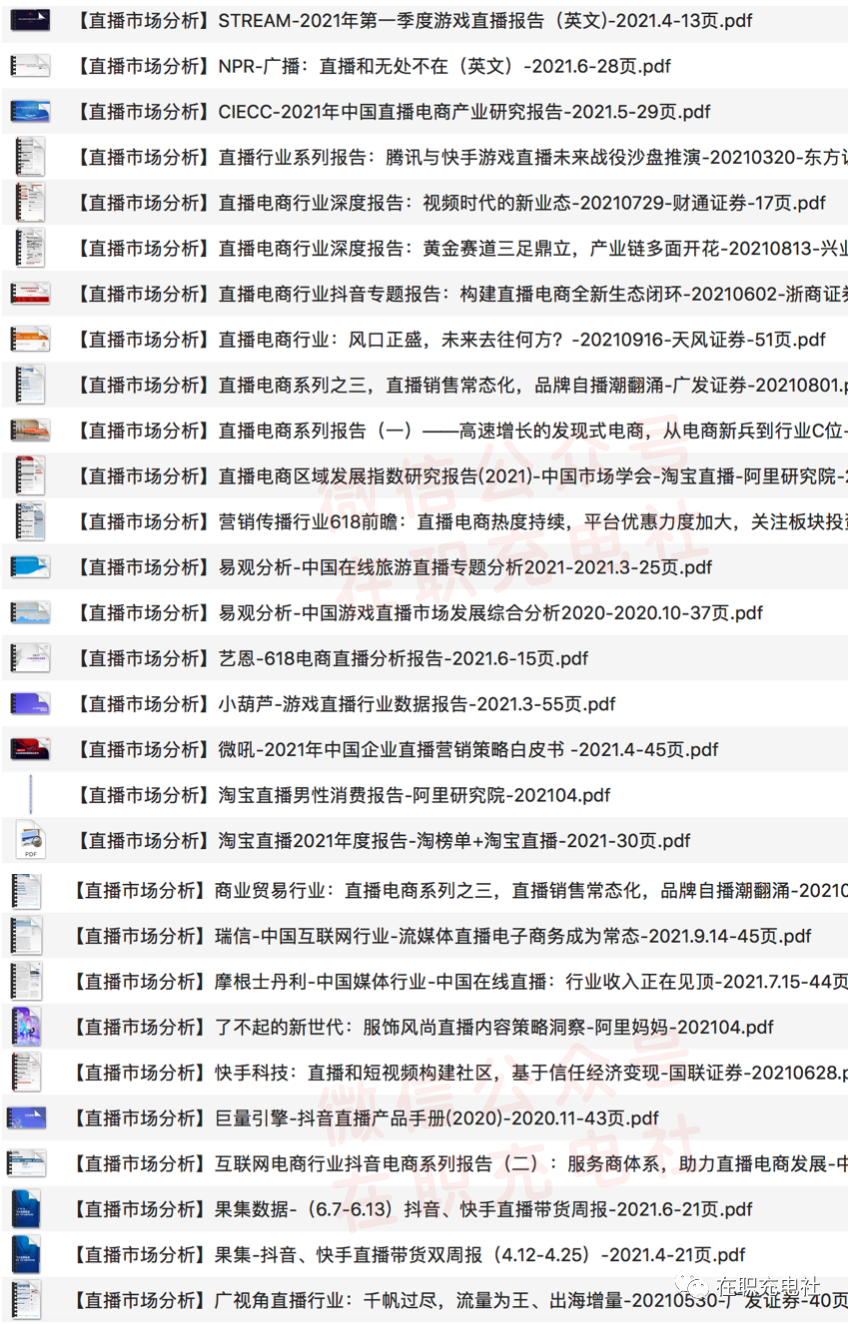The width and height of the screenshot is (848, 1324).
Task: Click the 直播电商区域发展指数研究报告 file icon
Action: pos(30,476)
